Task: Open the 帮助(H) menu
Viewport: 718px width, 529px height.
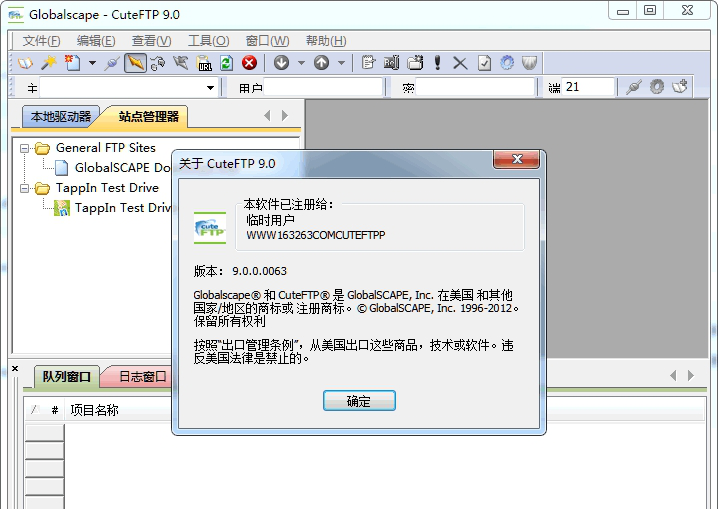Action: point(326,41)
